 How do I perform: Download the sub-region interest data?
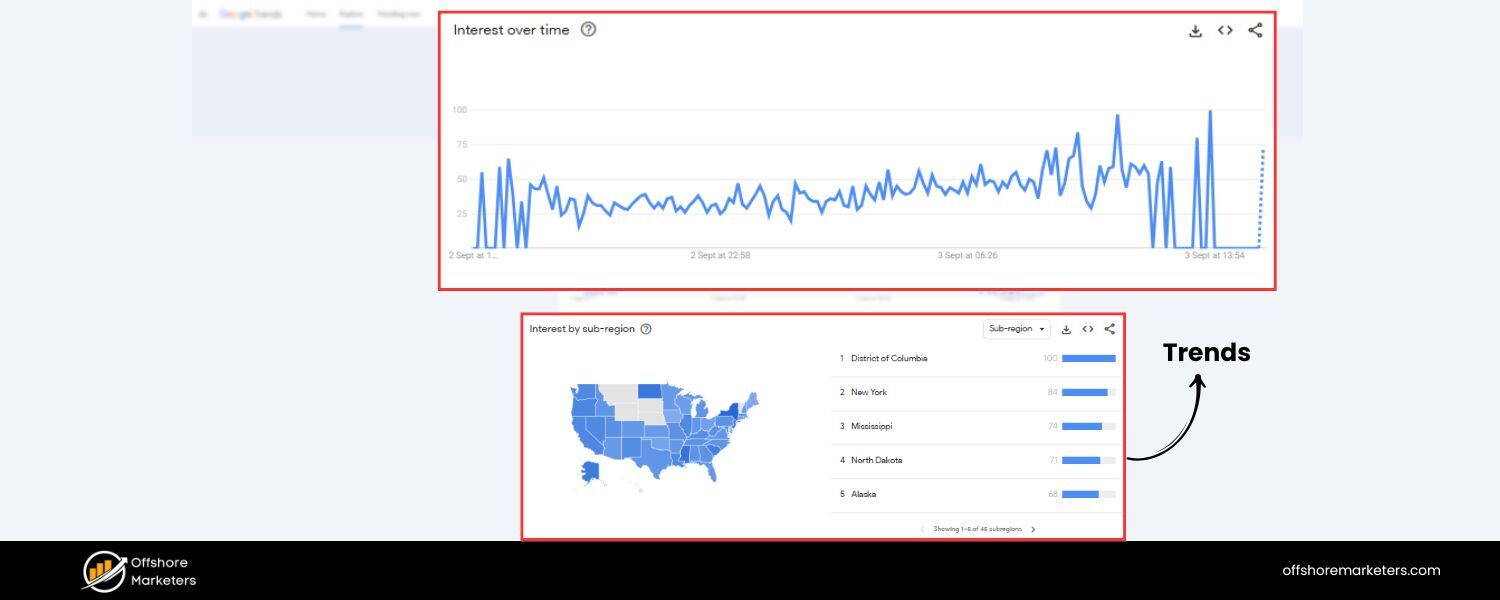pyautogui.click(x=1066, y=329)
